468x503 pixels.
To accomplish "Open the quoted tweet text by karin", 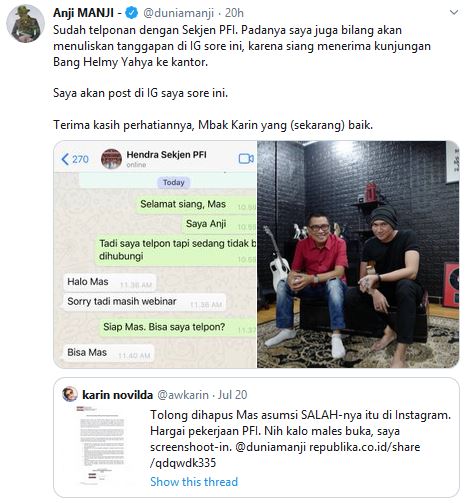I will coord(300,439).
